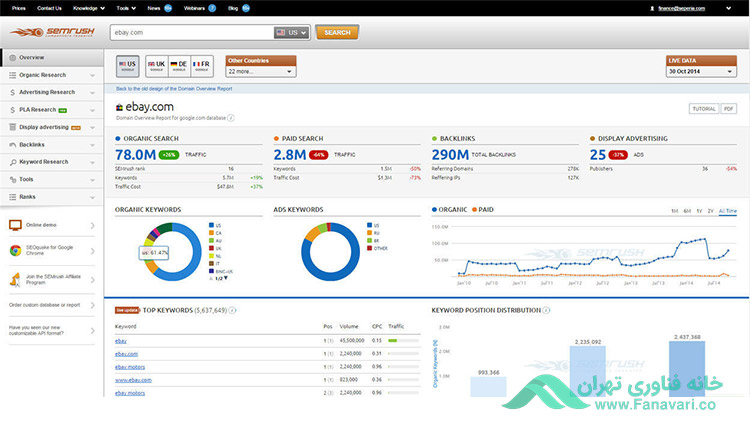Switch chart range to 6M

[687, 211]
